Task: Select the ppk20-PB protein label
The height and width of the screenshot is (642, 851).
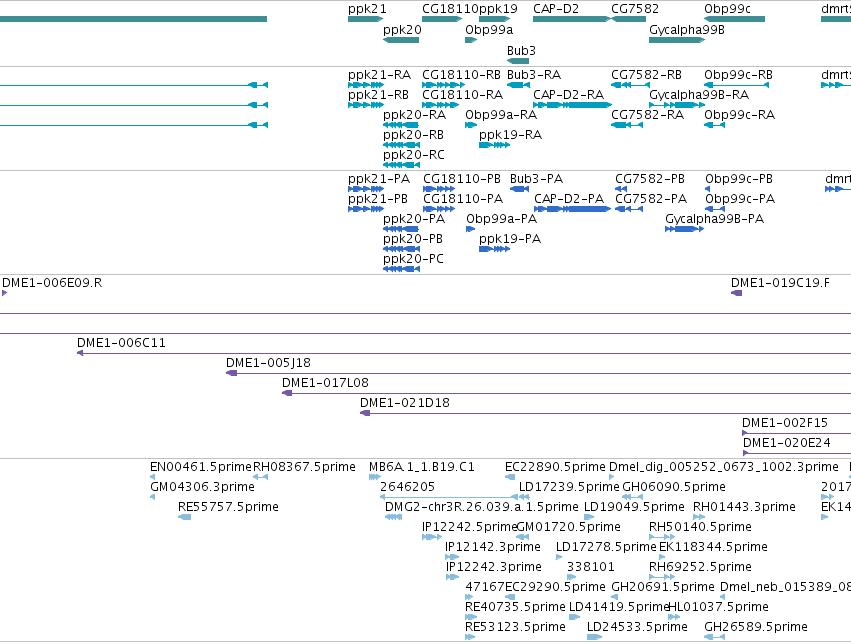Action: (x=412, y=239)
